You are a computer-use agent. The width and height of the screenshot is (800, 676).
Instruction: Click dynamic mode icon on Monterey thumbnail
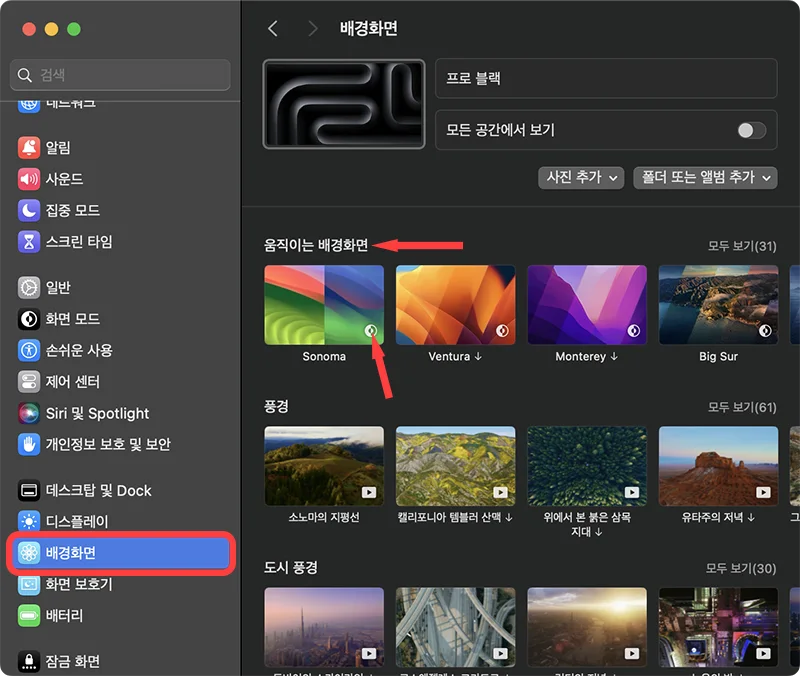pyautogui.click(x=634, y=331)
